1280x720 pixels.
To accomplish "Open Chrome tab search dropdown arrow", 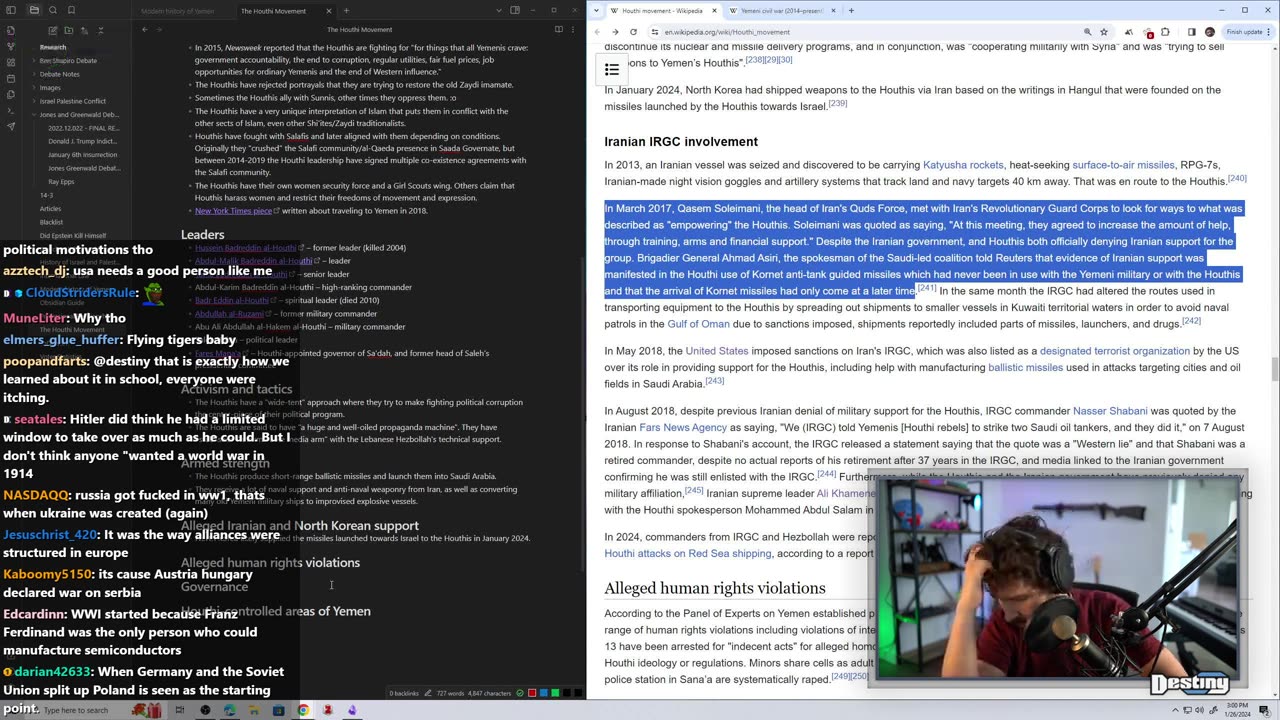I will tap(597, 10).
